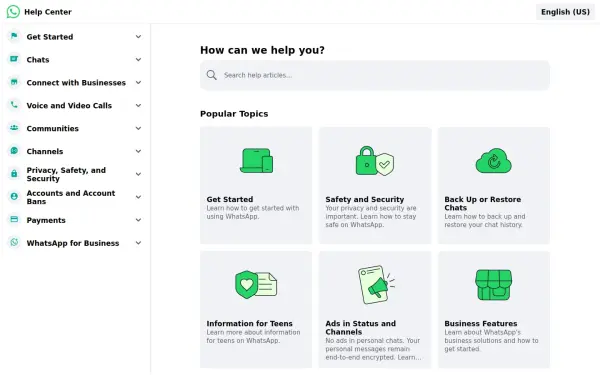Select Voice and Video Calls in sidebar

tap(69, 106)
